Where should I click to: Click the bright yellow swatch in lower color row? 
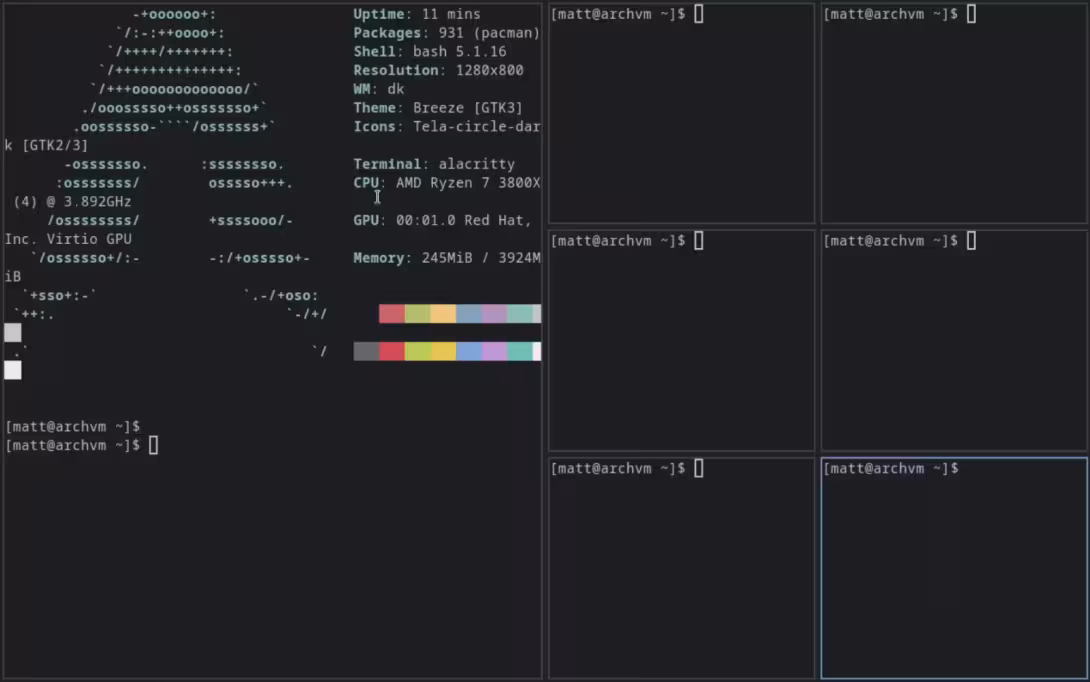point(443,352)
